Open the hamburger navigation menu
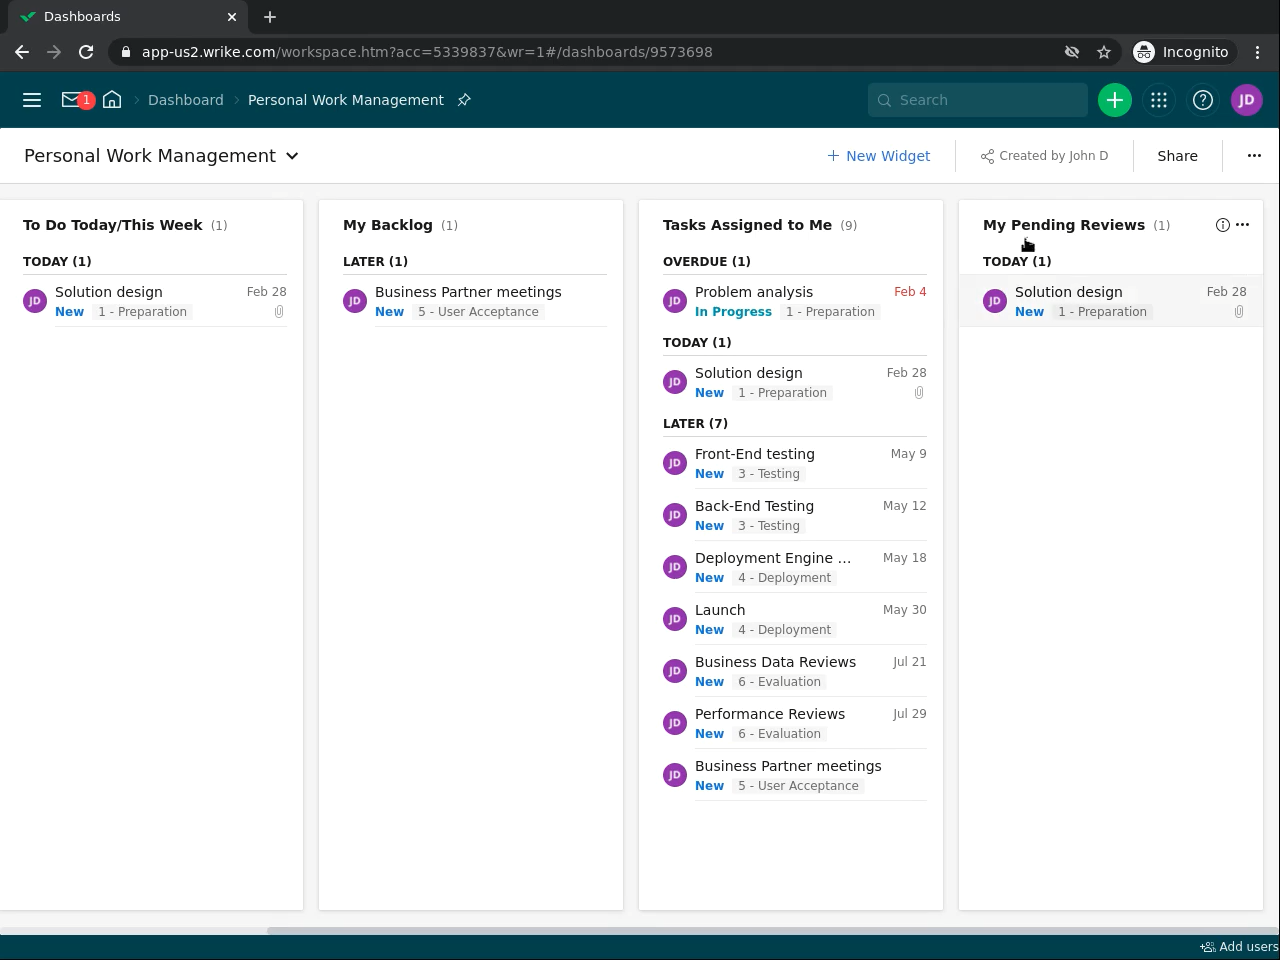 click(x=32, y=100)
